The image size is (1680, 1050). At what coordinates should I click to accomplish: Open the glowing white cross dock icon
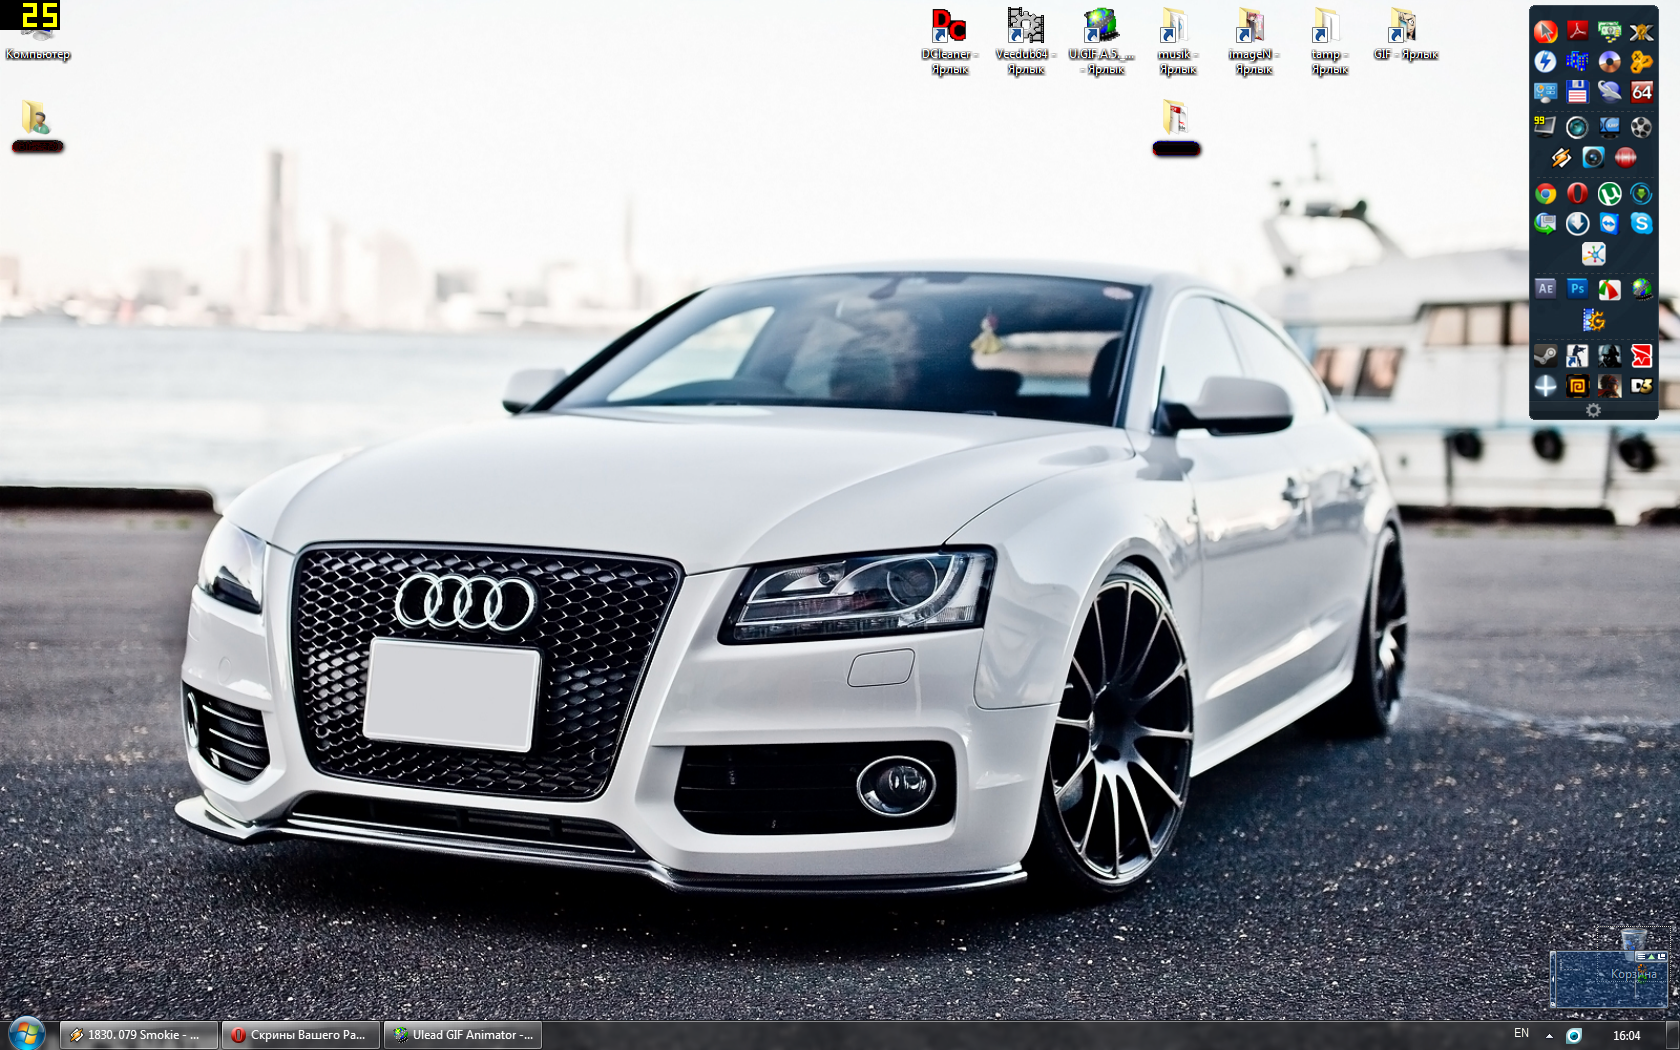pyautogui.click(x=1545, y=385)
